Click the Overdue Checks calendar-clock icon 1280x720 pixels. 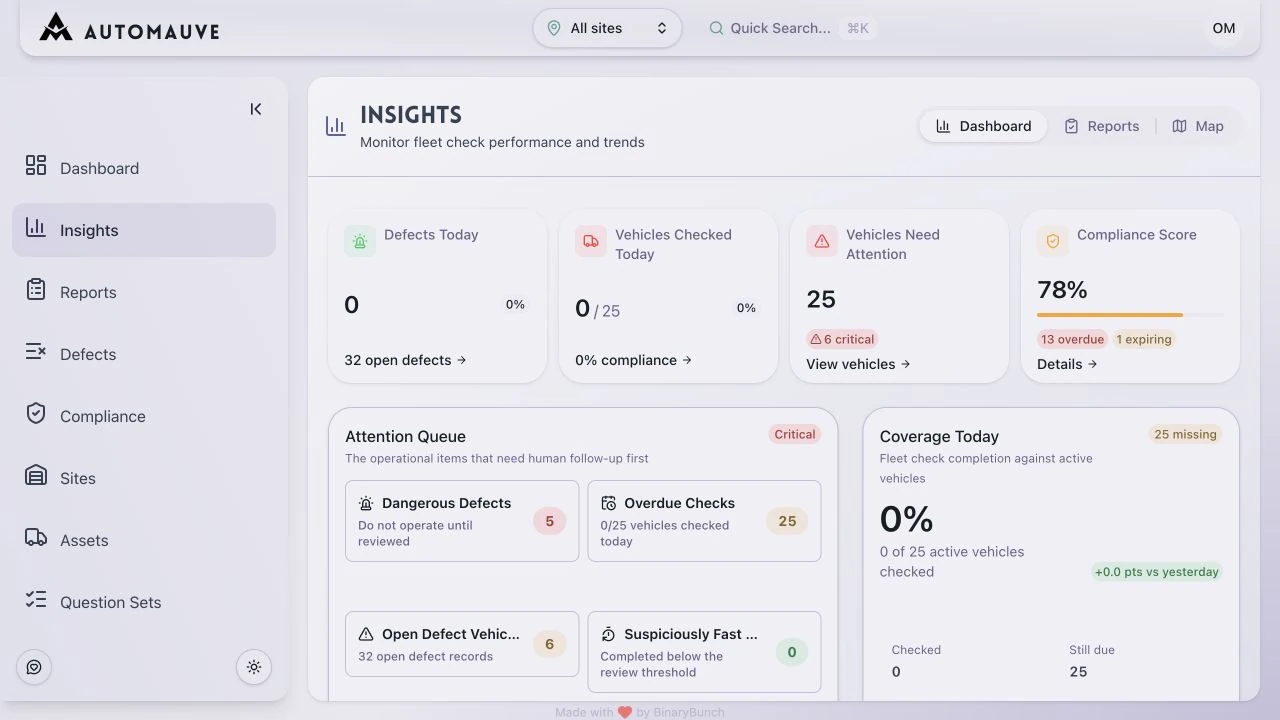click(608, 504)
